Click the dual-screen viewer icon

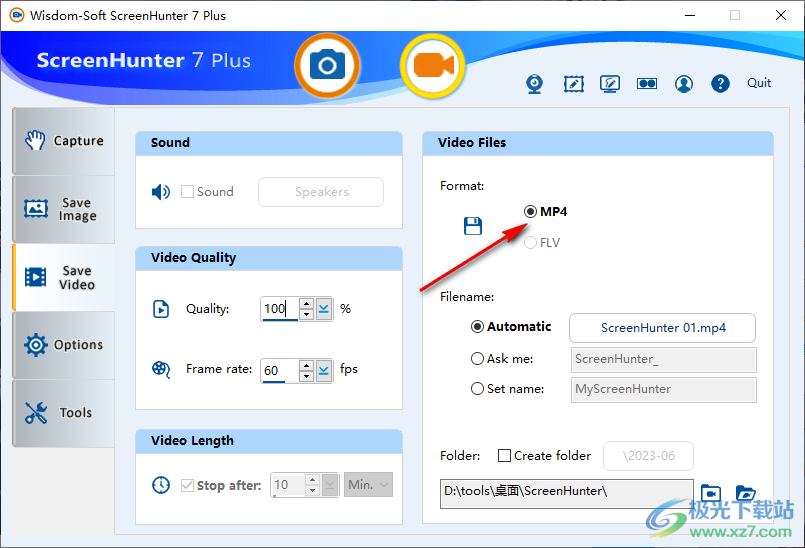click(647, 84)
